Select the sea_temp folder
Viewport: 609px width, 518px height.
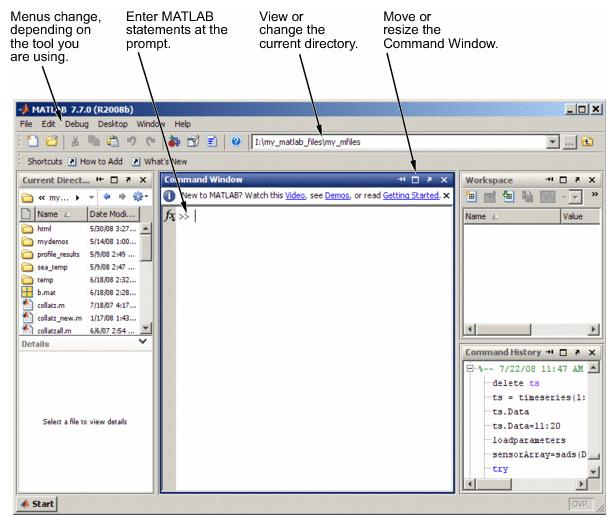[x=52, y=267]
